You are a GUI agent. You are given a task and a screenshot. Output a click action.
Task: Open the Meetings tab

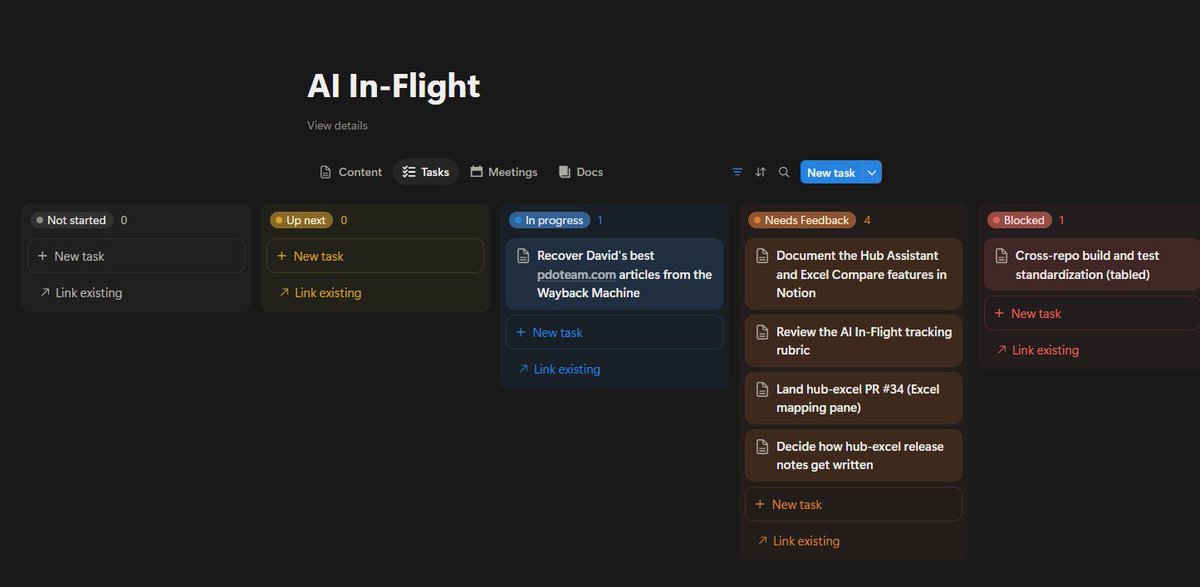504,172
